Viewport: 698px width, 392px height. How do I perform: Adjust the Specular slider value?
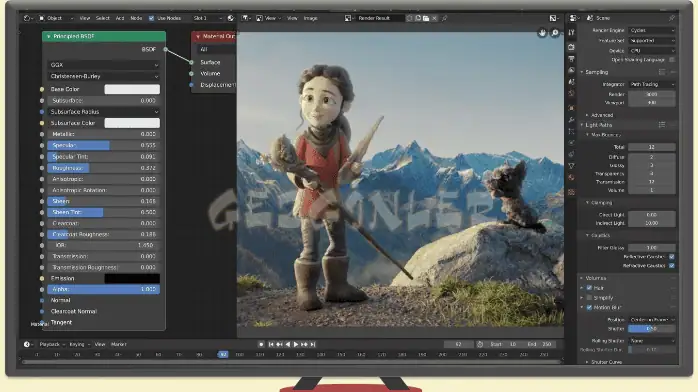point(104,145)
